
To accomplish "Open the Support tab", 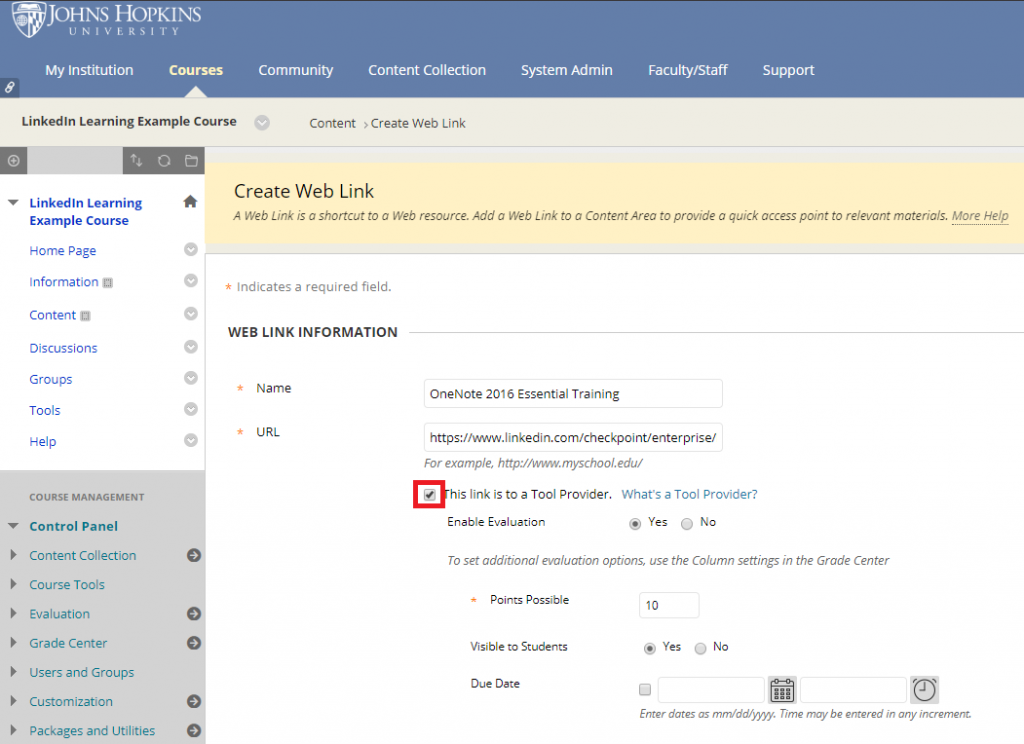I will 788,70.
